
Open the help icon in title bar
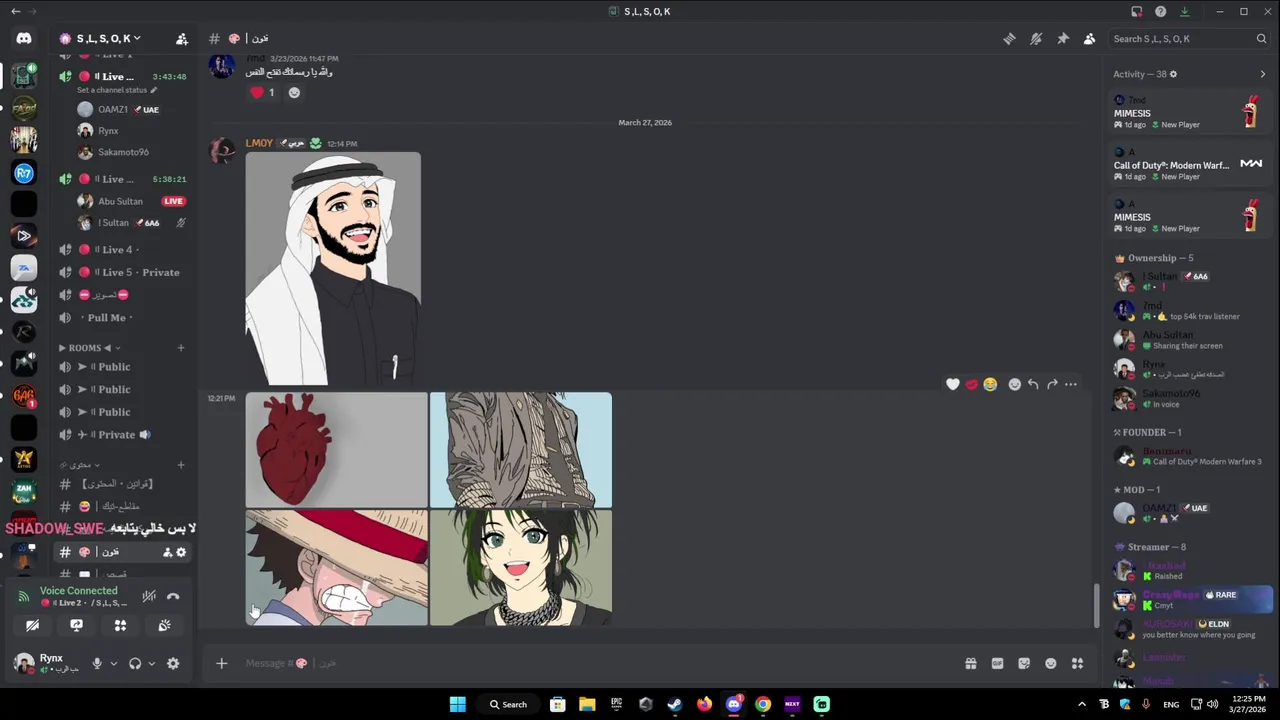tap(1161, 11)
